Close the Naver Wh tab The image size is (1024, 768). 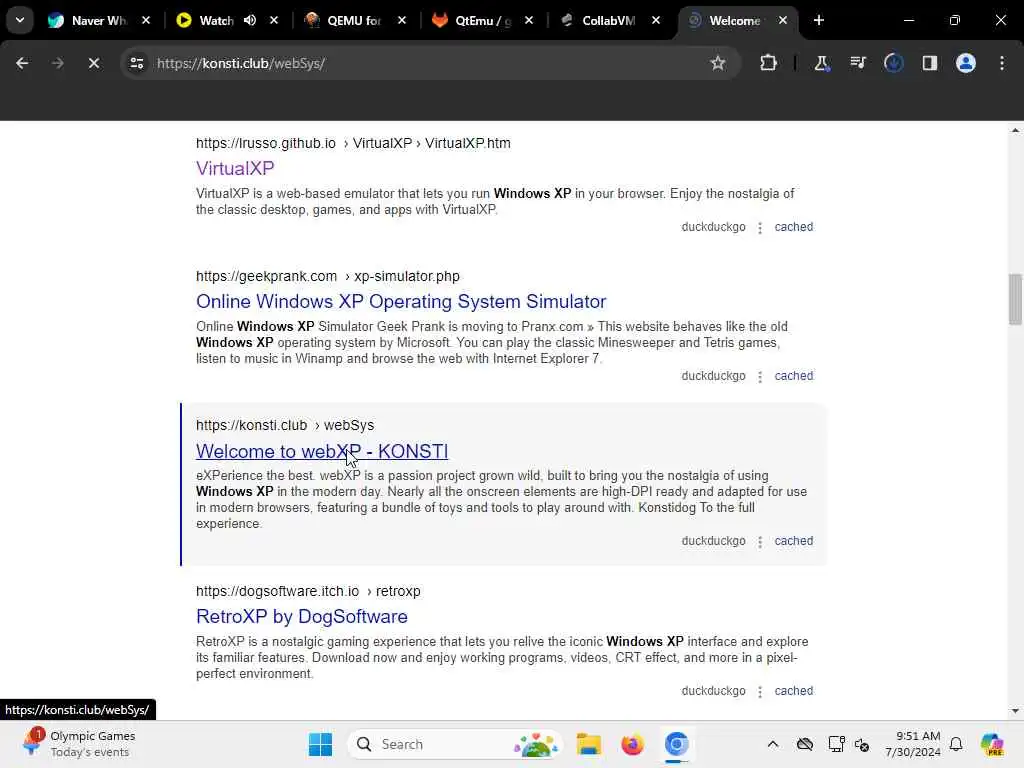pos(146,20)
